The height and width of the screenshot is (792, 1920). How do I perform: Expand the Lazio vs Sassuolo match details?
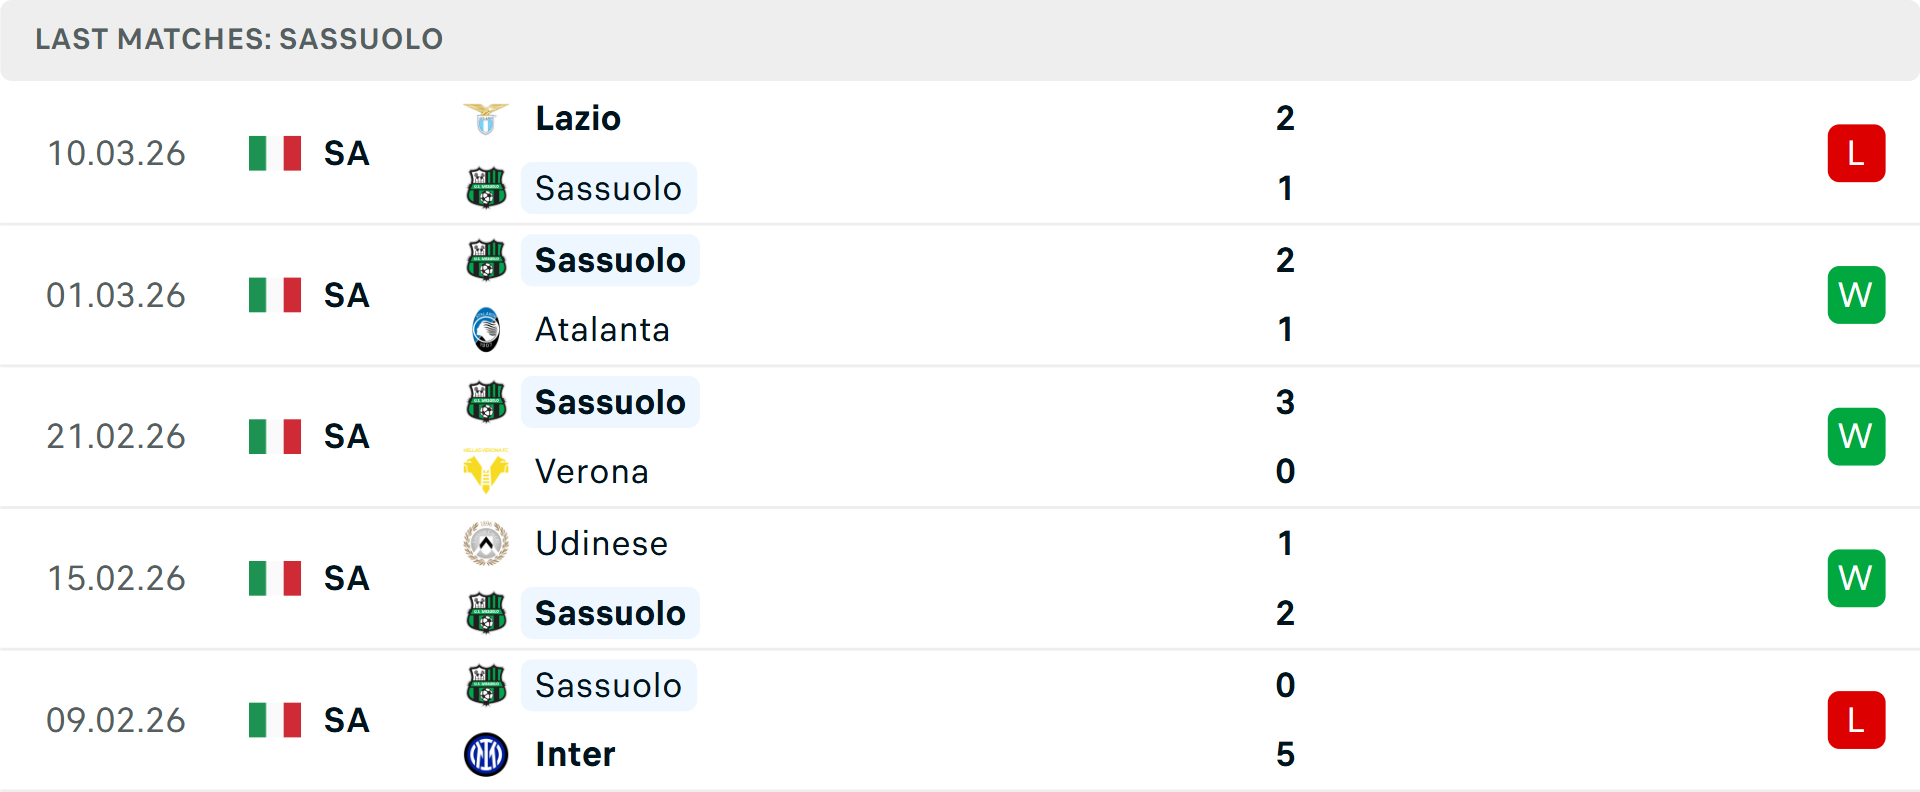(960, 152)
